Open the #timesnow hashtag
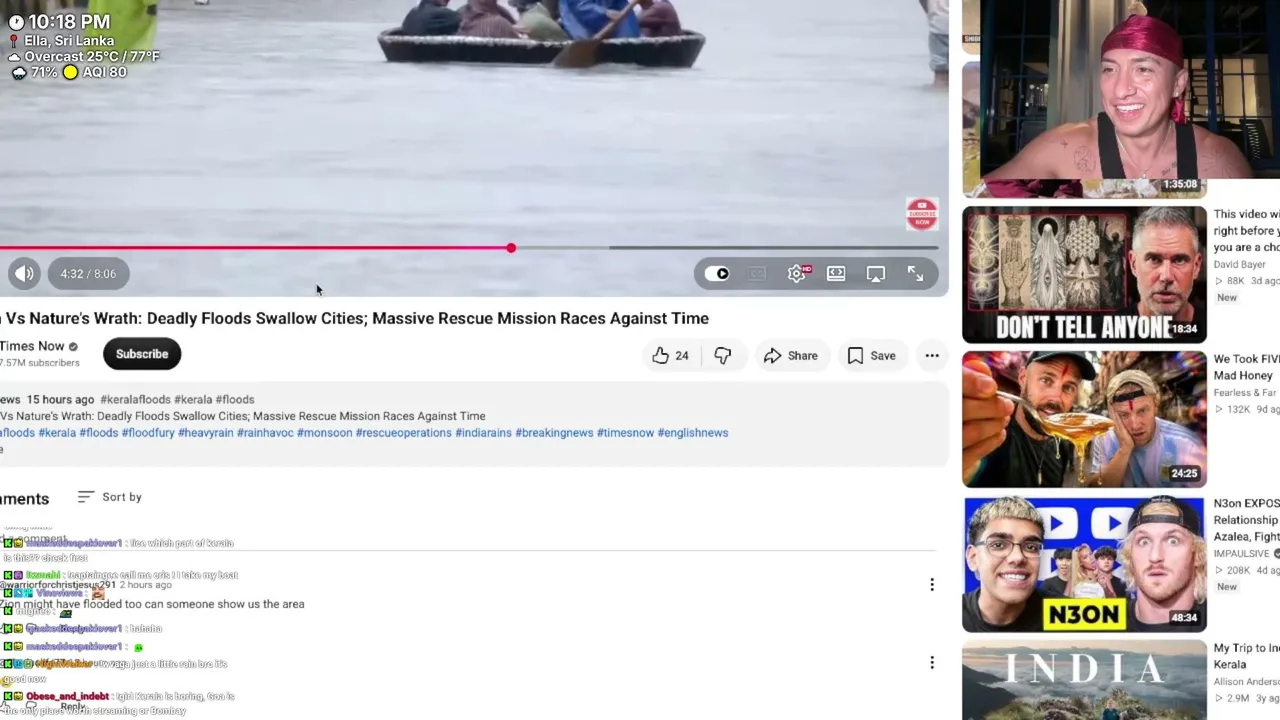 coord(625,433)
